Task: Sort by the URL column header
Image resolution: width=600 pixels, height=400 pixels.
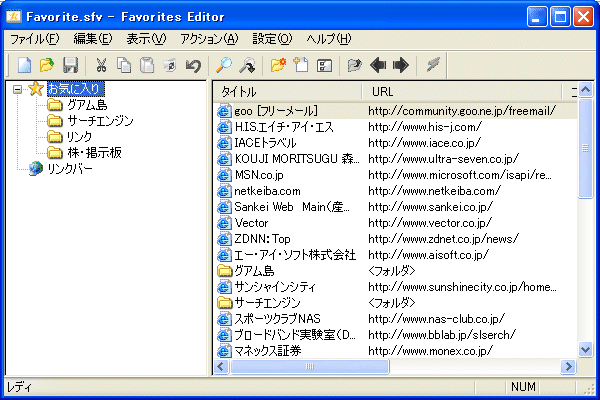Action: tap(461, 92)
